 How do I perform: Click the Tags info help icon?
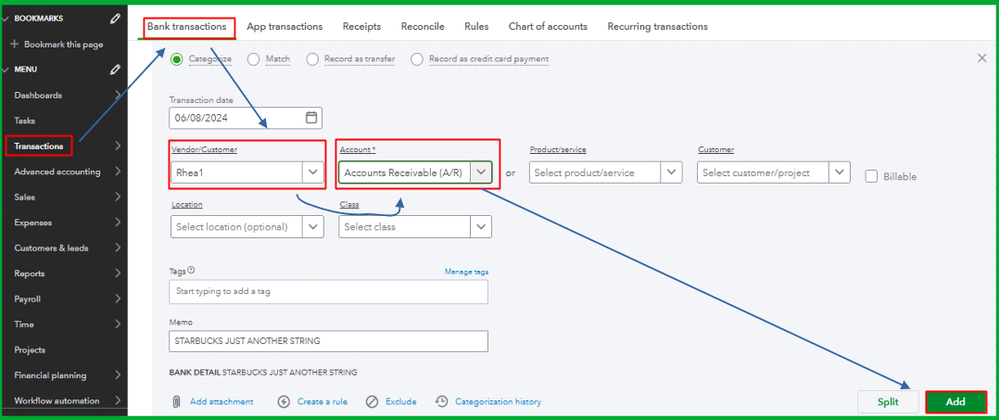coord(191,270)
